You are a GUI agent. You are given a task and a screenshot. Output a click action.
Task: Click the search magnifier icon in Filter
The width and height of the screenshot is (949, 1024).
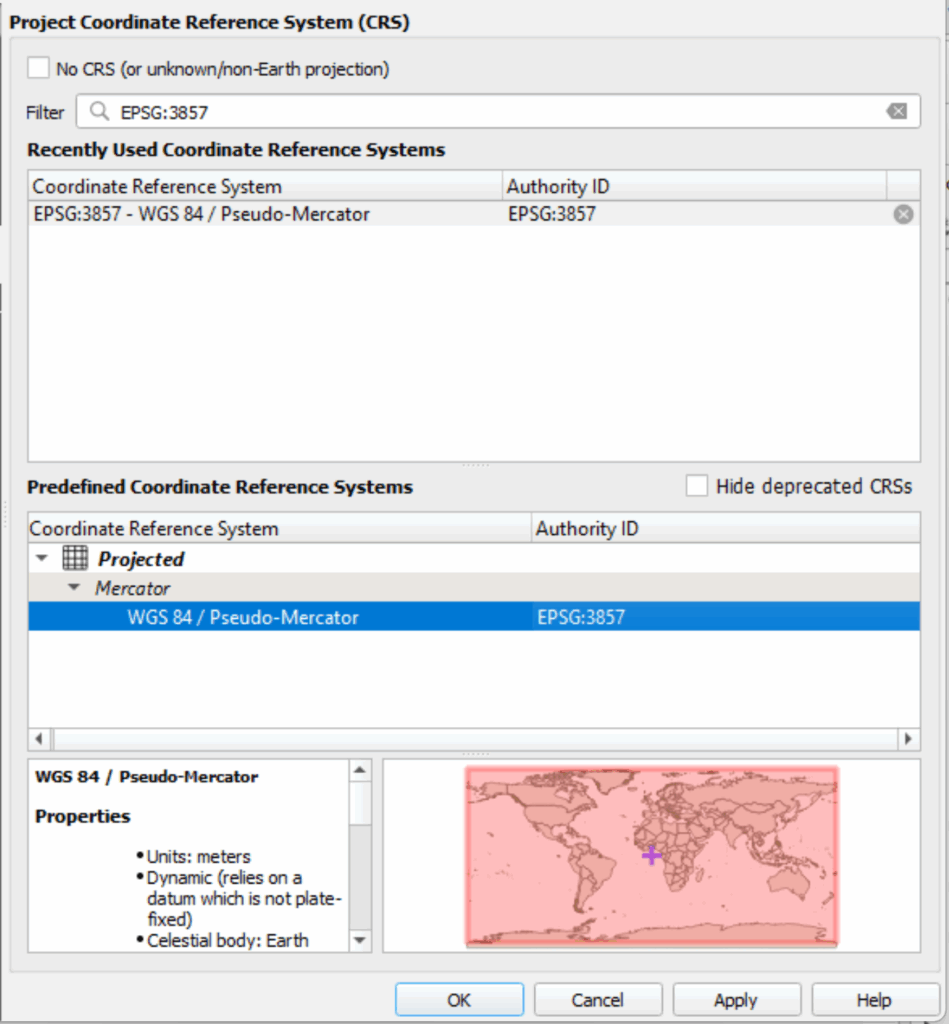tap(98, 112)
